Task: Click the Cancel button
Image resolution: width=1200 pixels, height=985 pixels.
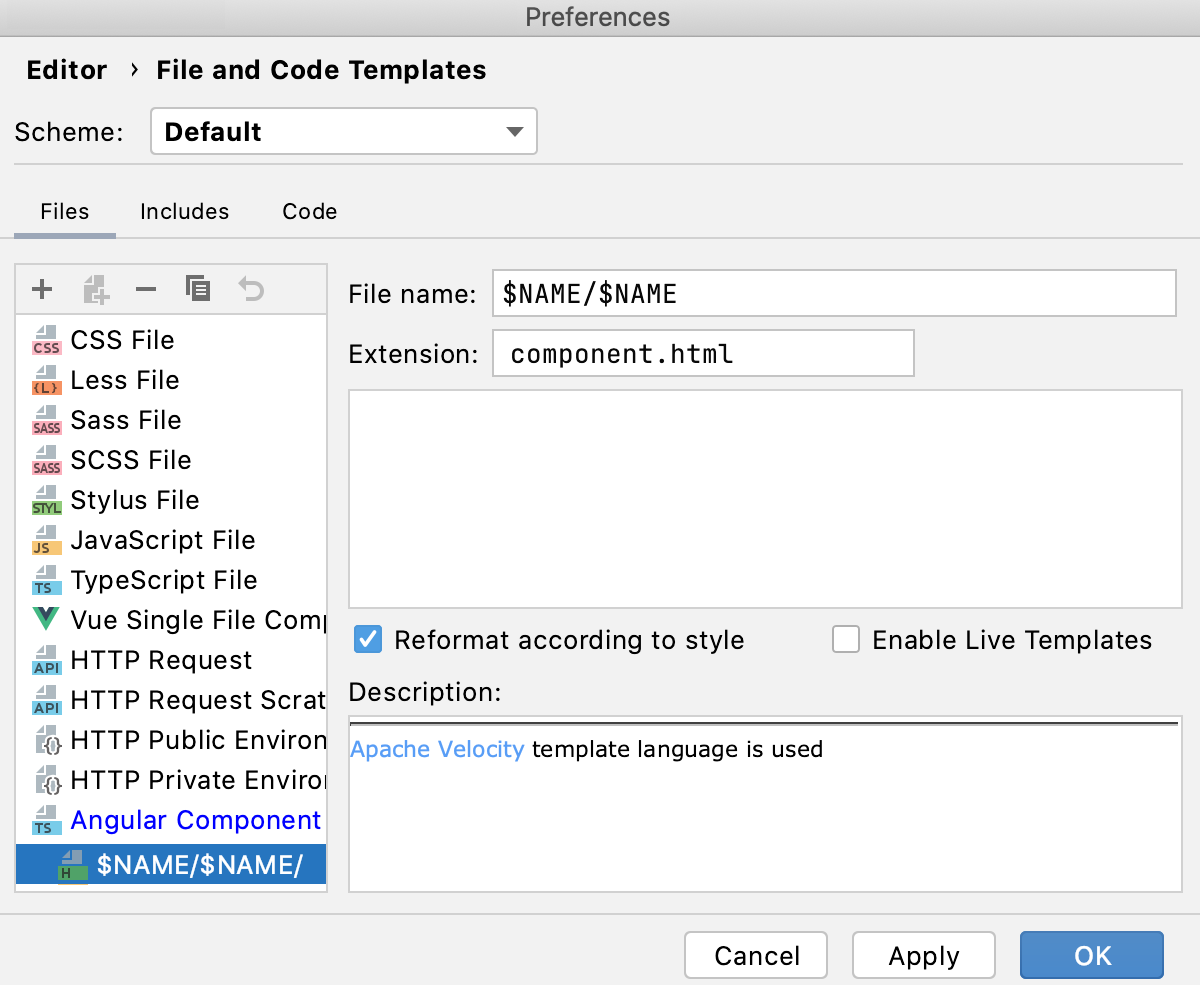Action: 756,955
